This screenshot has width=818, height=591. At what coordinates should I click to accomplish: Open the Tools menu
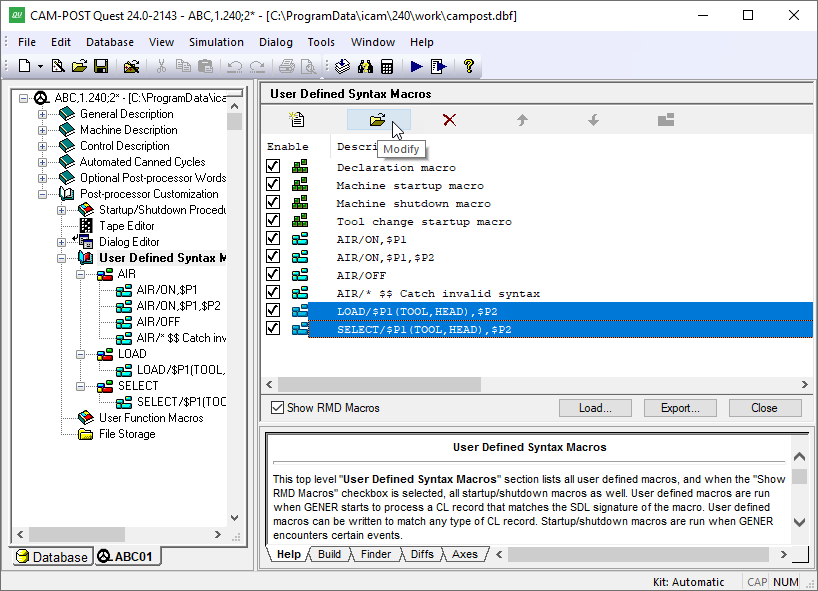pos(321,42)
